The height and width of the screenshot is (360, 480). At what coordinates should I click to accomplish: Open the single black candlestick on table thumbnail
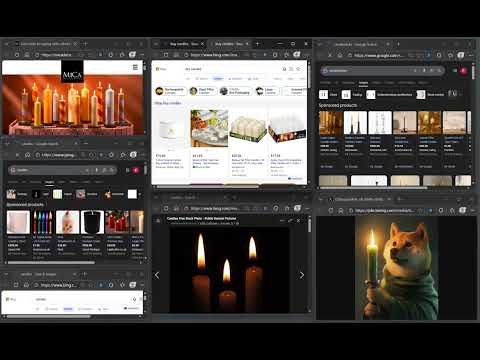[405, 123]
